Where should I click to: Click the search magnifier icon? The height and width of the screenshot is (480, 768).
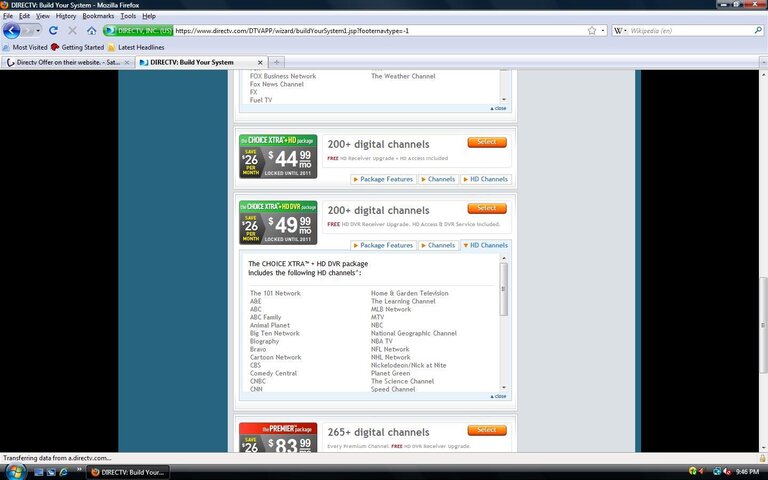[x=758, y=30]
